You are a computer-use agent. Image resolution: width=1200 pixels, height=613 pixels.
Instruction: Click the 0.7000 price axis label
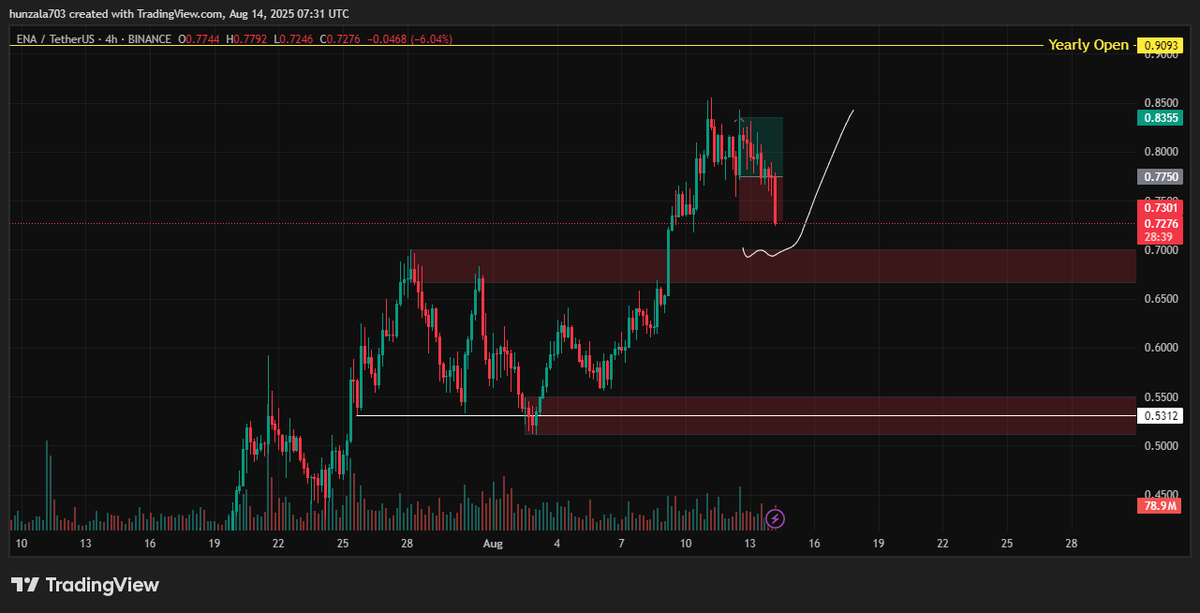pyautogui.click(x=1161, y=250)
